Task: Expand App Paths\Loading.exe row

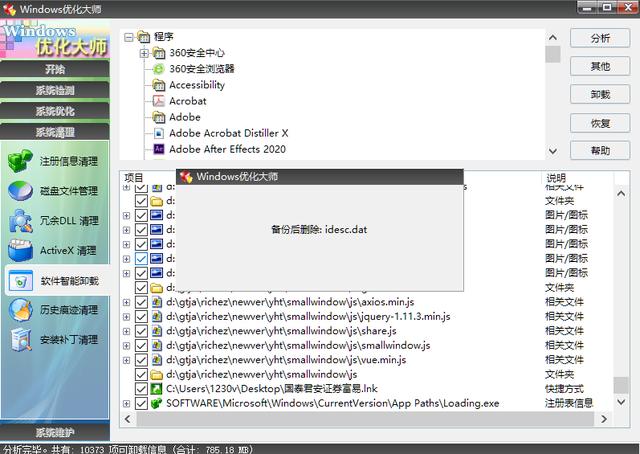Action: (127, 404)
